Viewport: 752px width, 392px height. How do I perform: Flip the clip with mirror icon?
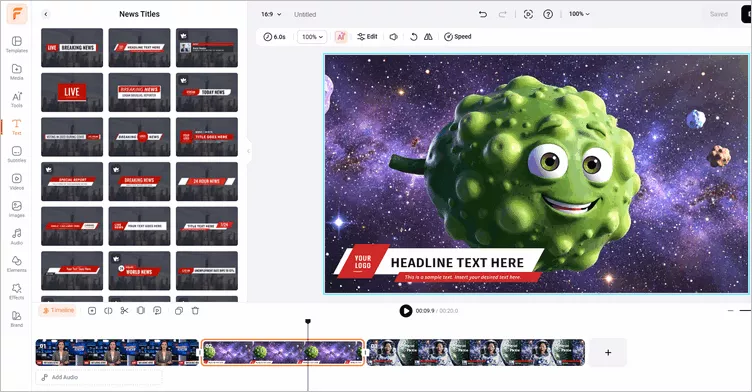tap(428, 37)
